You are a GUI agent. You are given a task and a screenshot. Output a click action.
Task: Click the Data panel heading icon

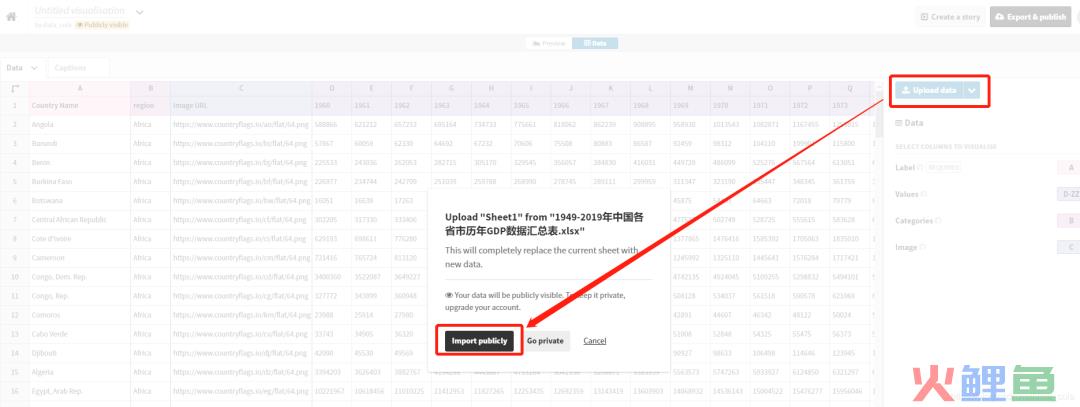coord(898,123)
